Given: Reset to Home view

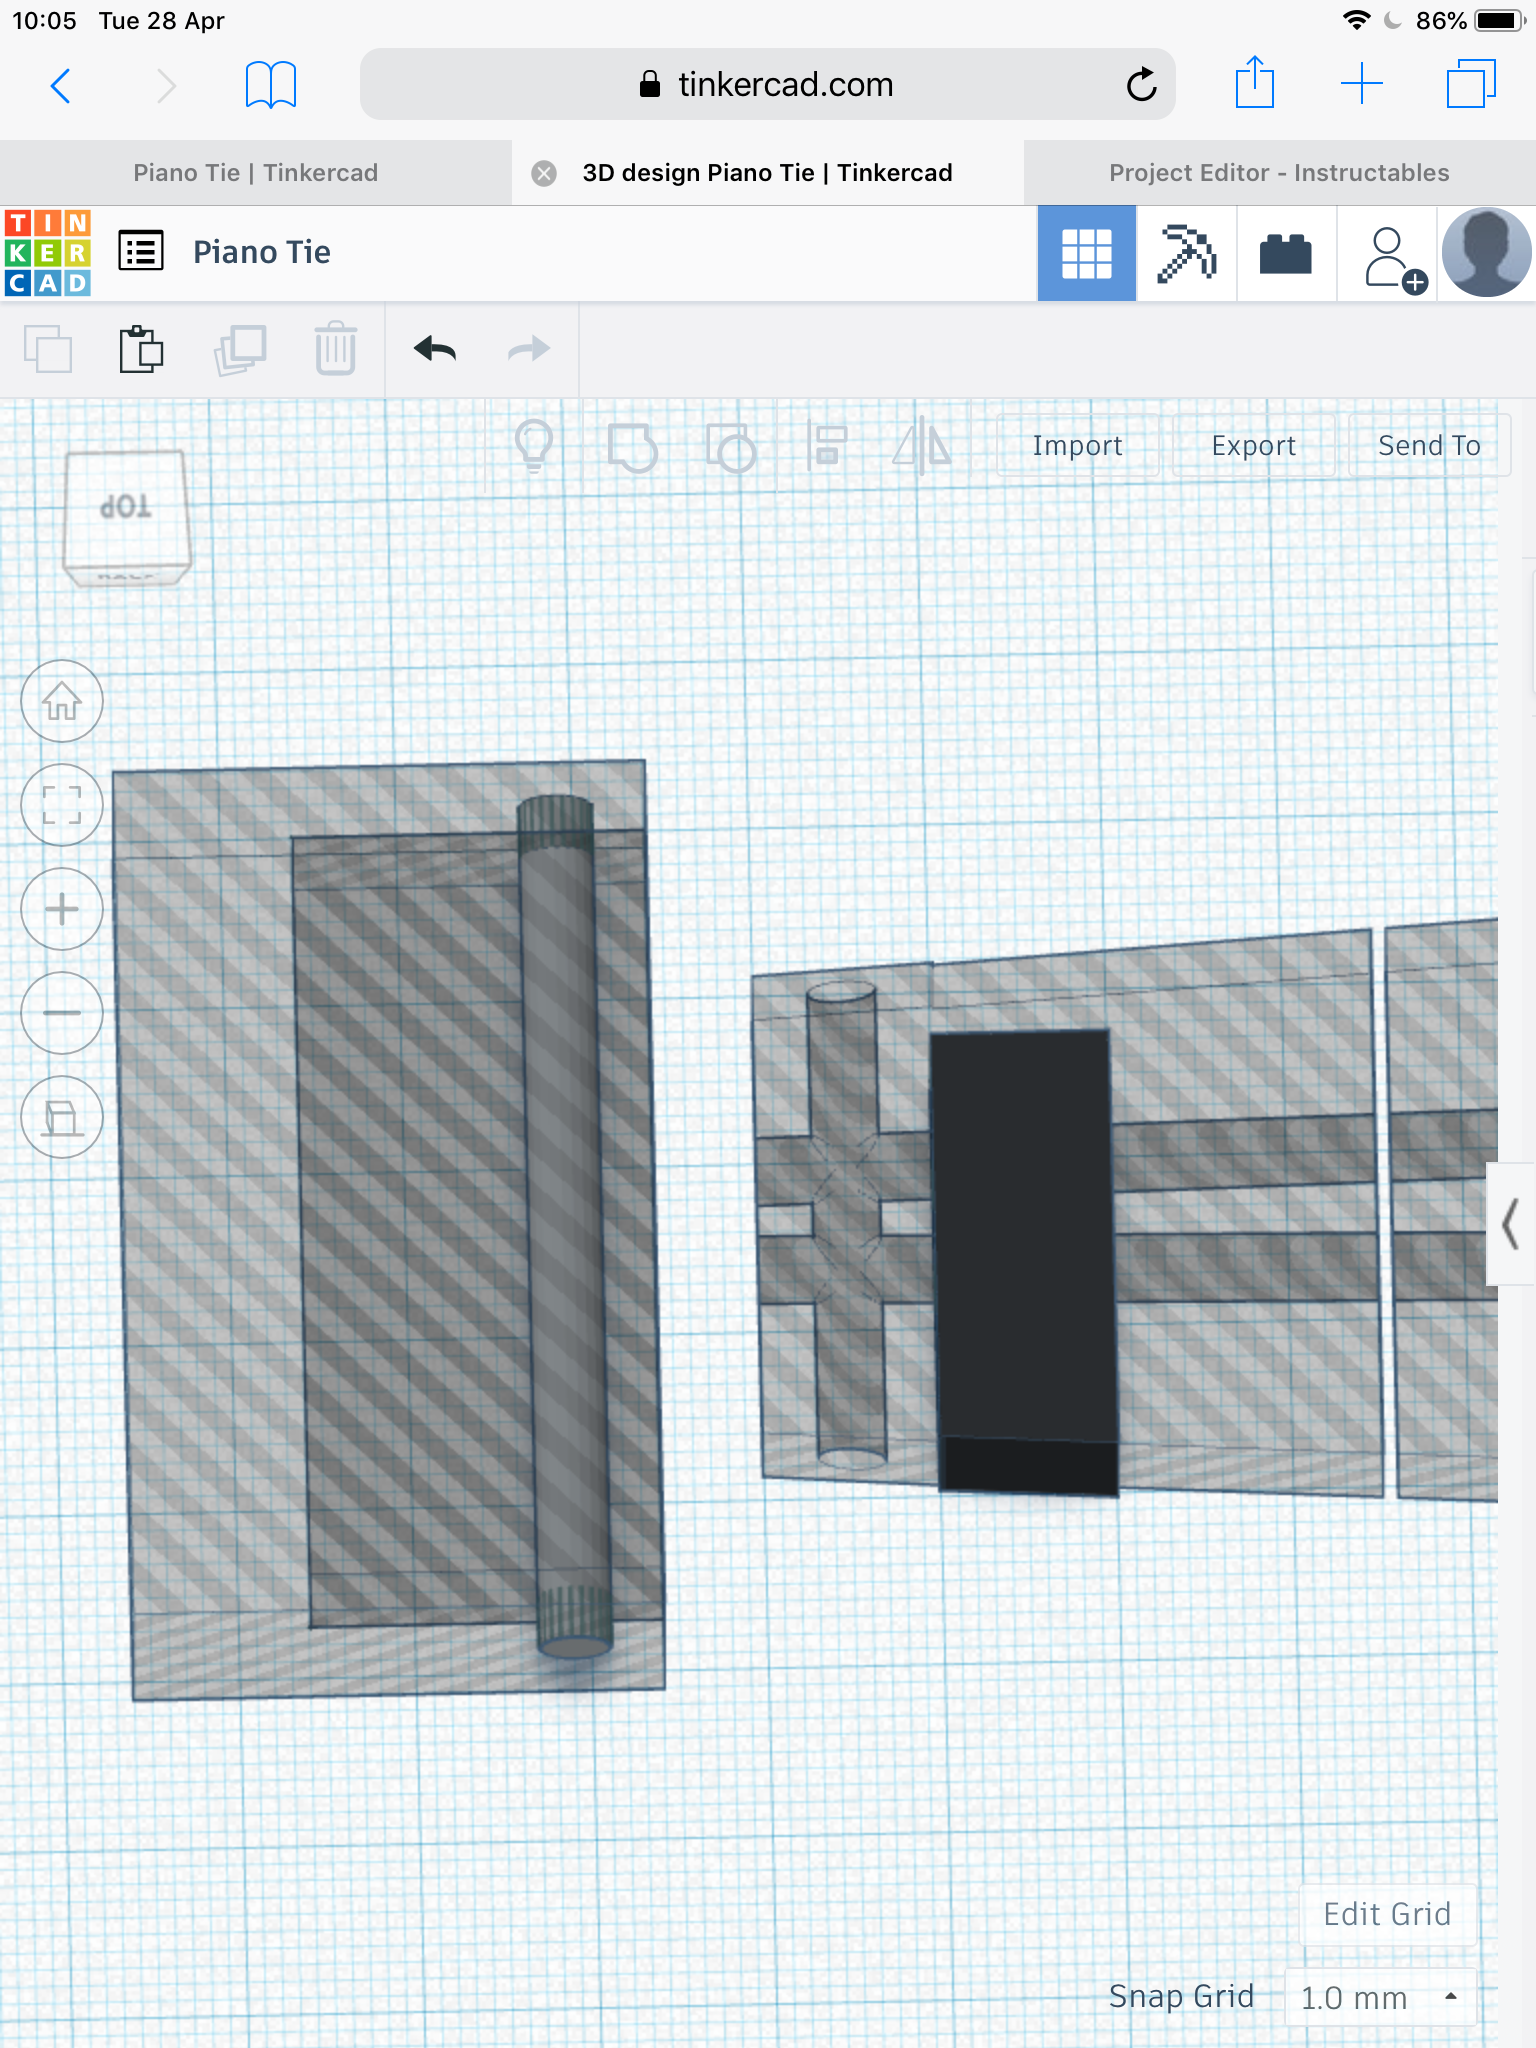Looking at the screenshot, I should coord(62,702).
